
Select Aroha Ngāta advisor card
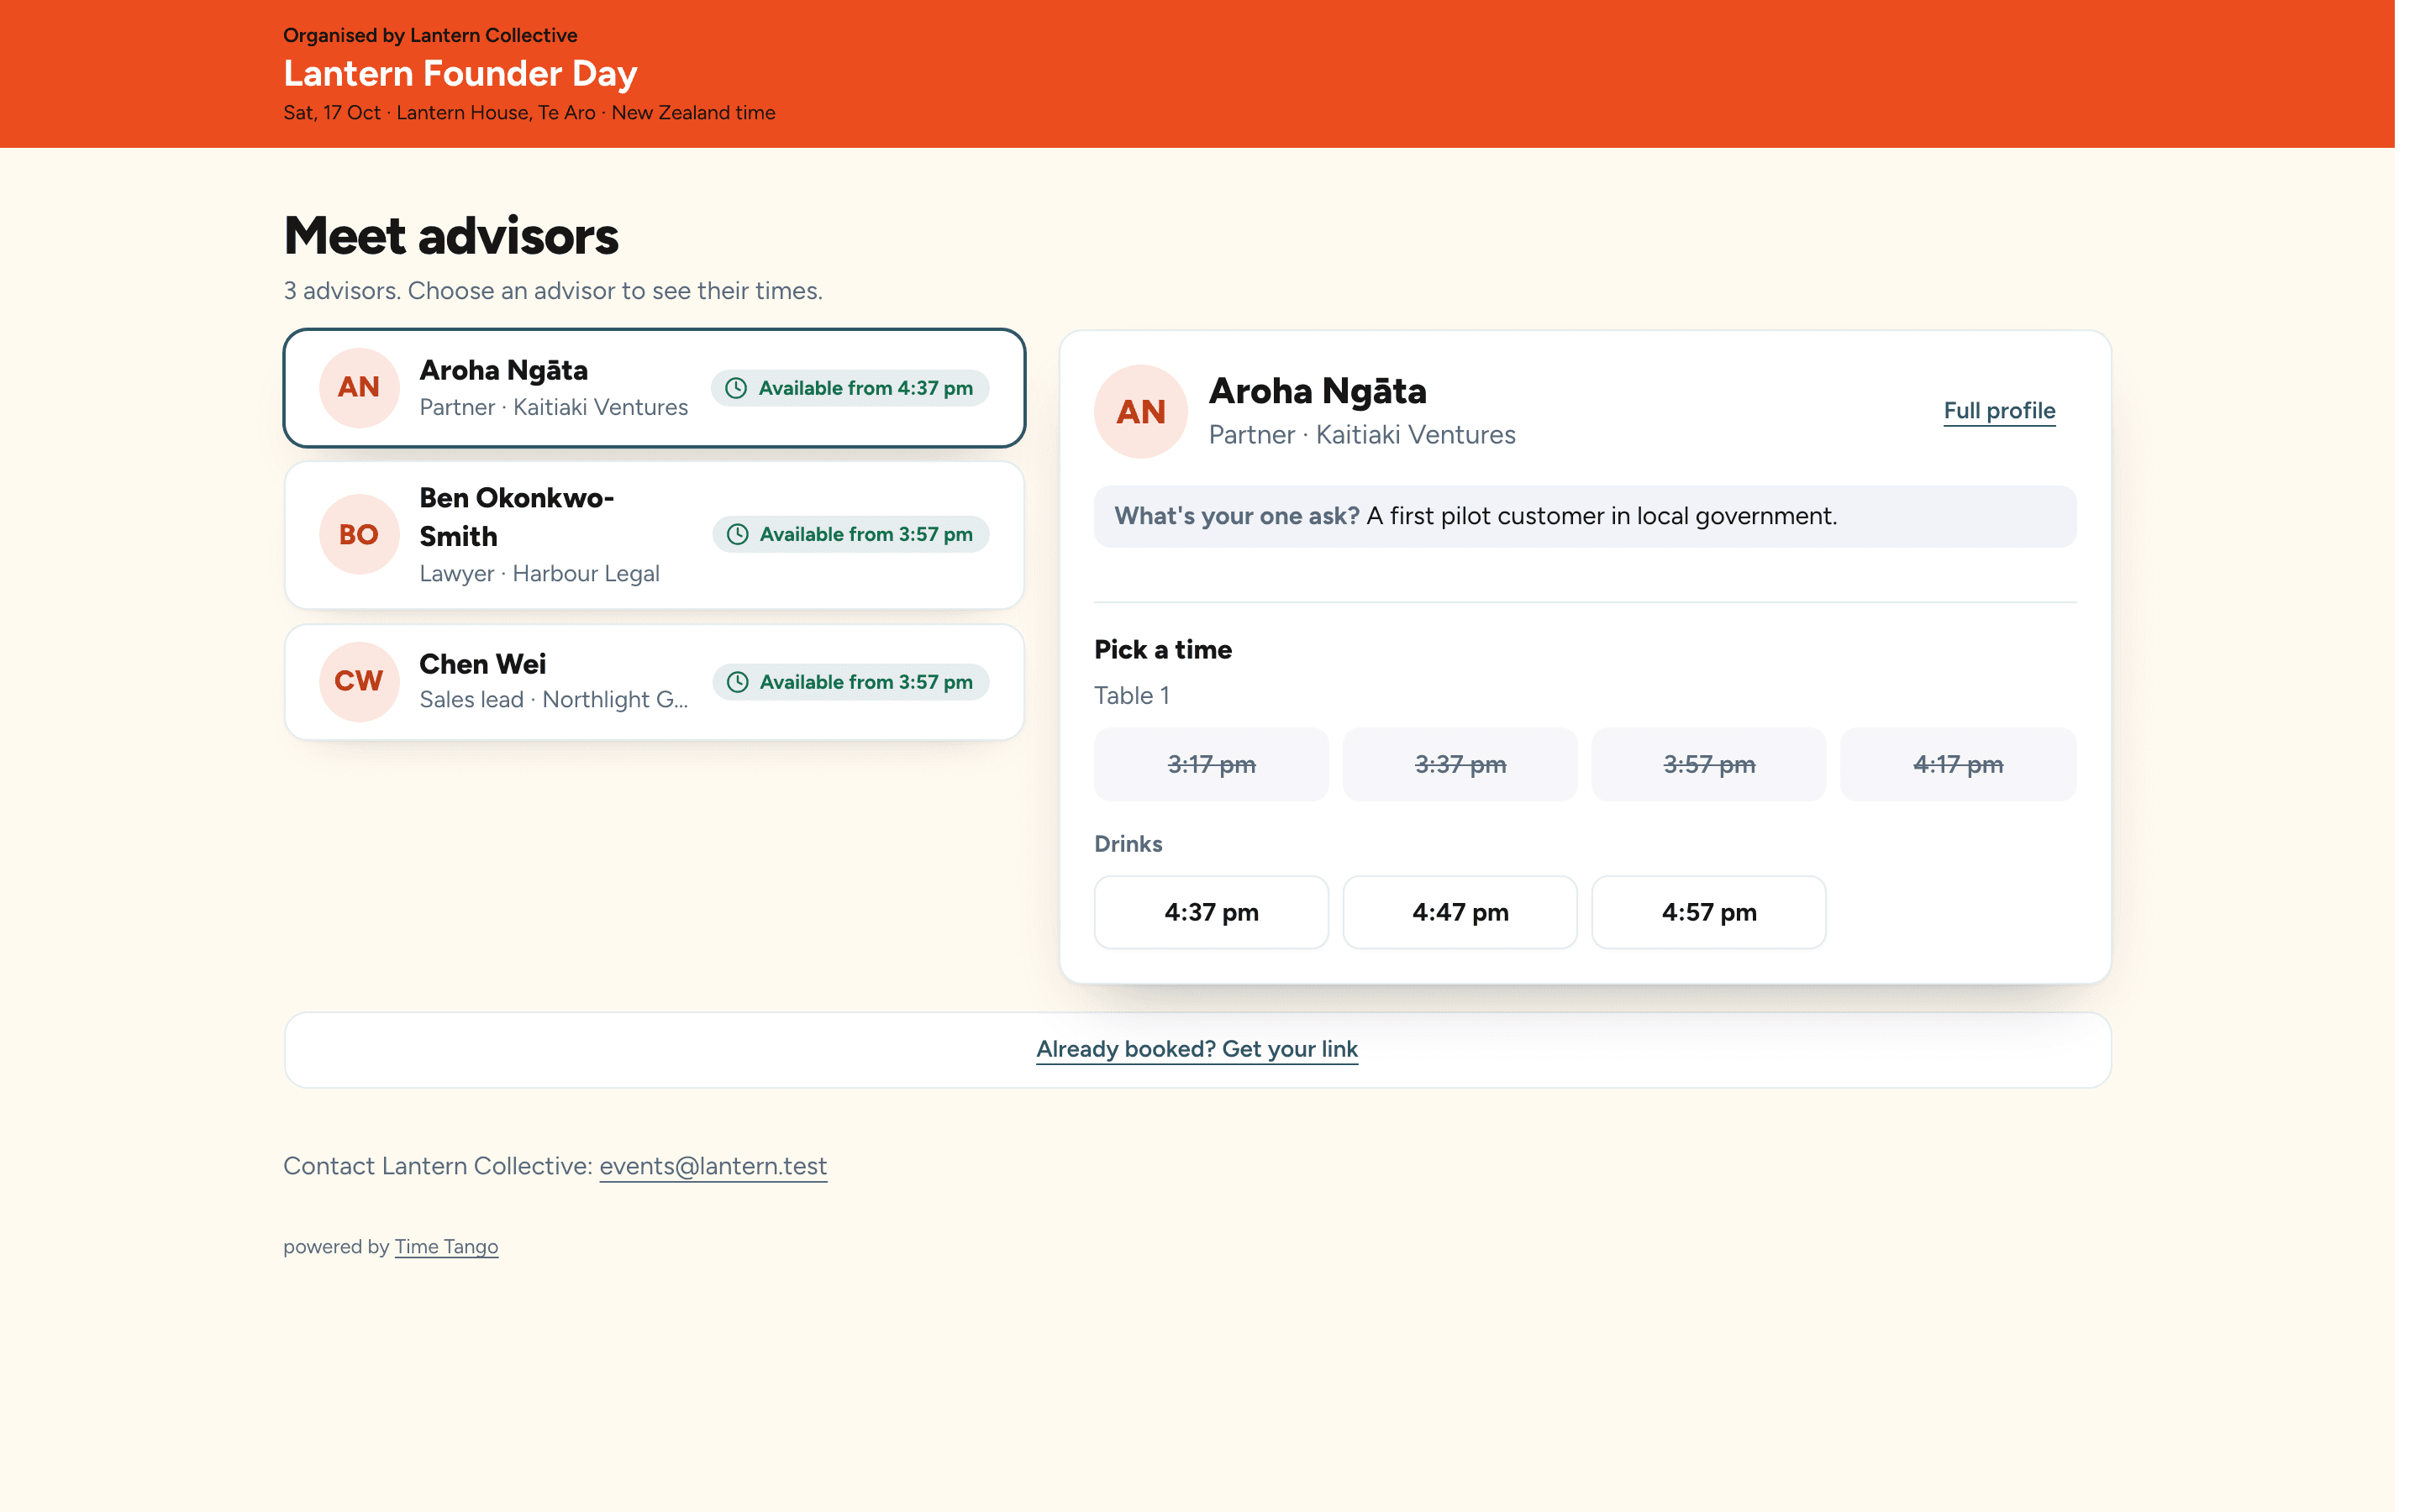[654, 388]
